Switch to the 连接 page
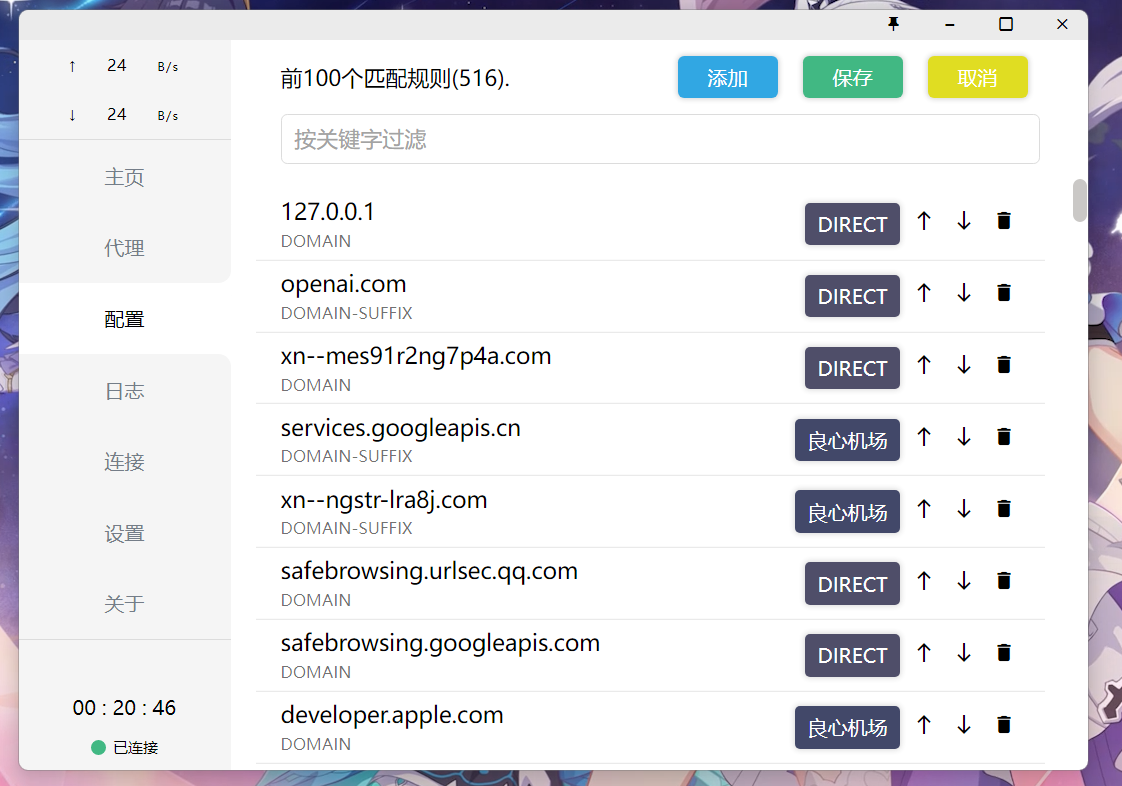1122x786 pixels. 125,462
